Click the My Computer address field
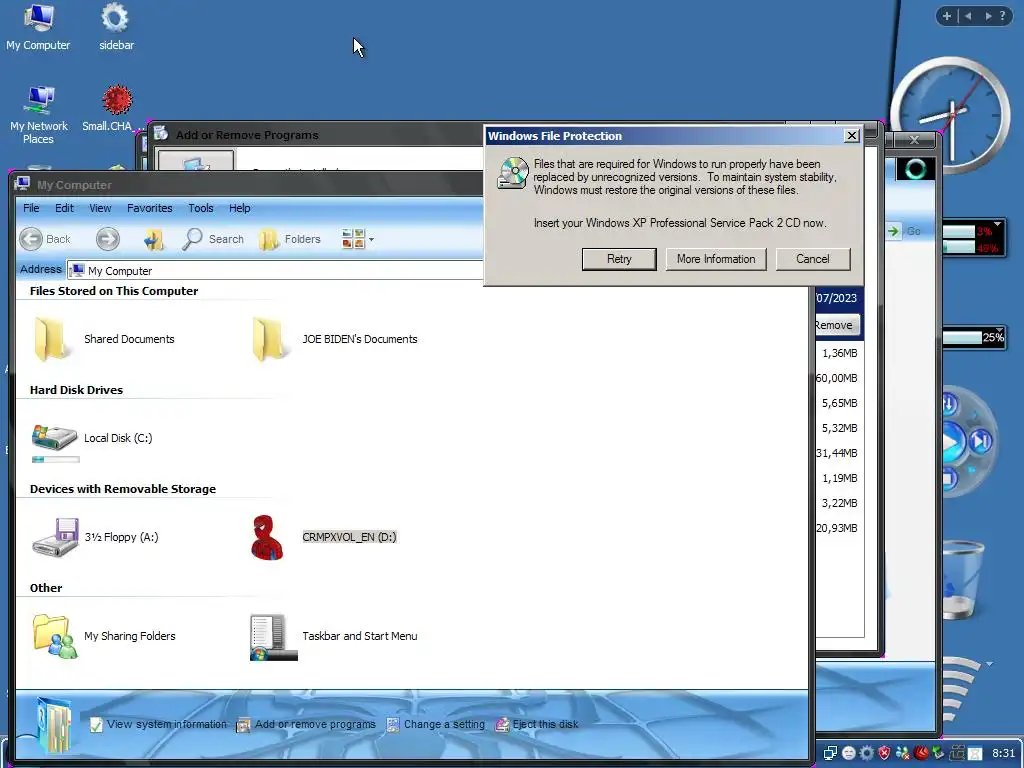 pos(275,270)
